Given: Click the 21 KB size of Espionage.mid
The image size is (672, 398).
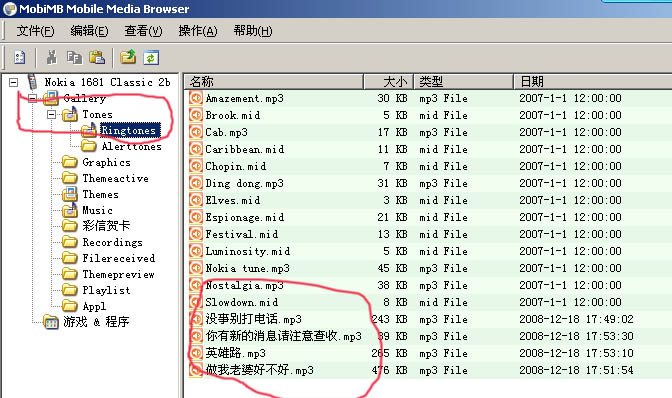Looking at the screenshot, I should (392, 217).
